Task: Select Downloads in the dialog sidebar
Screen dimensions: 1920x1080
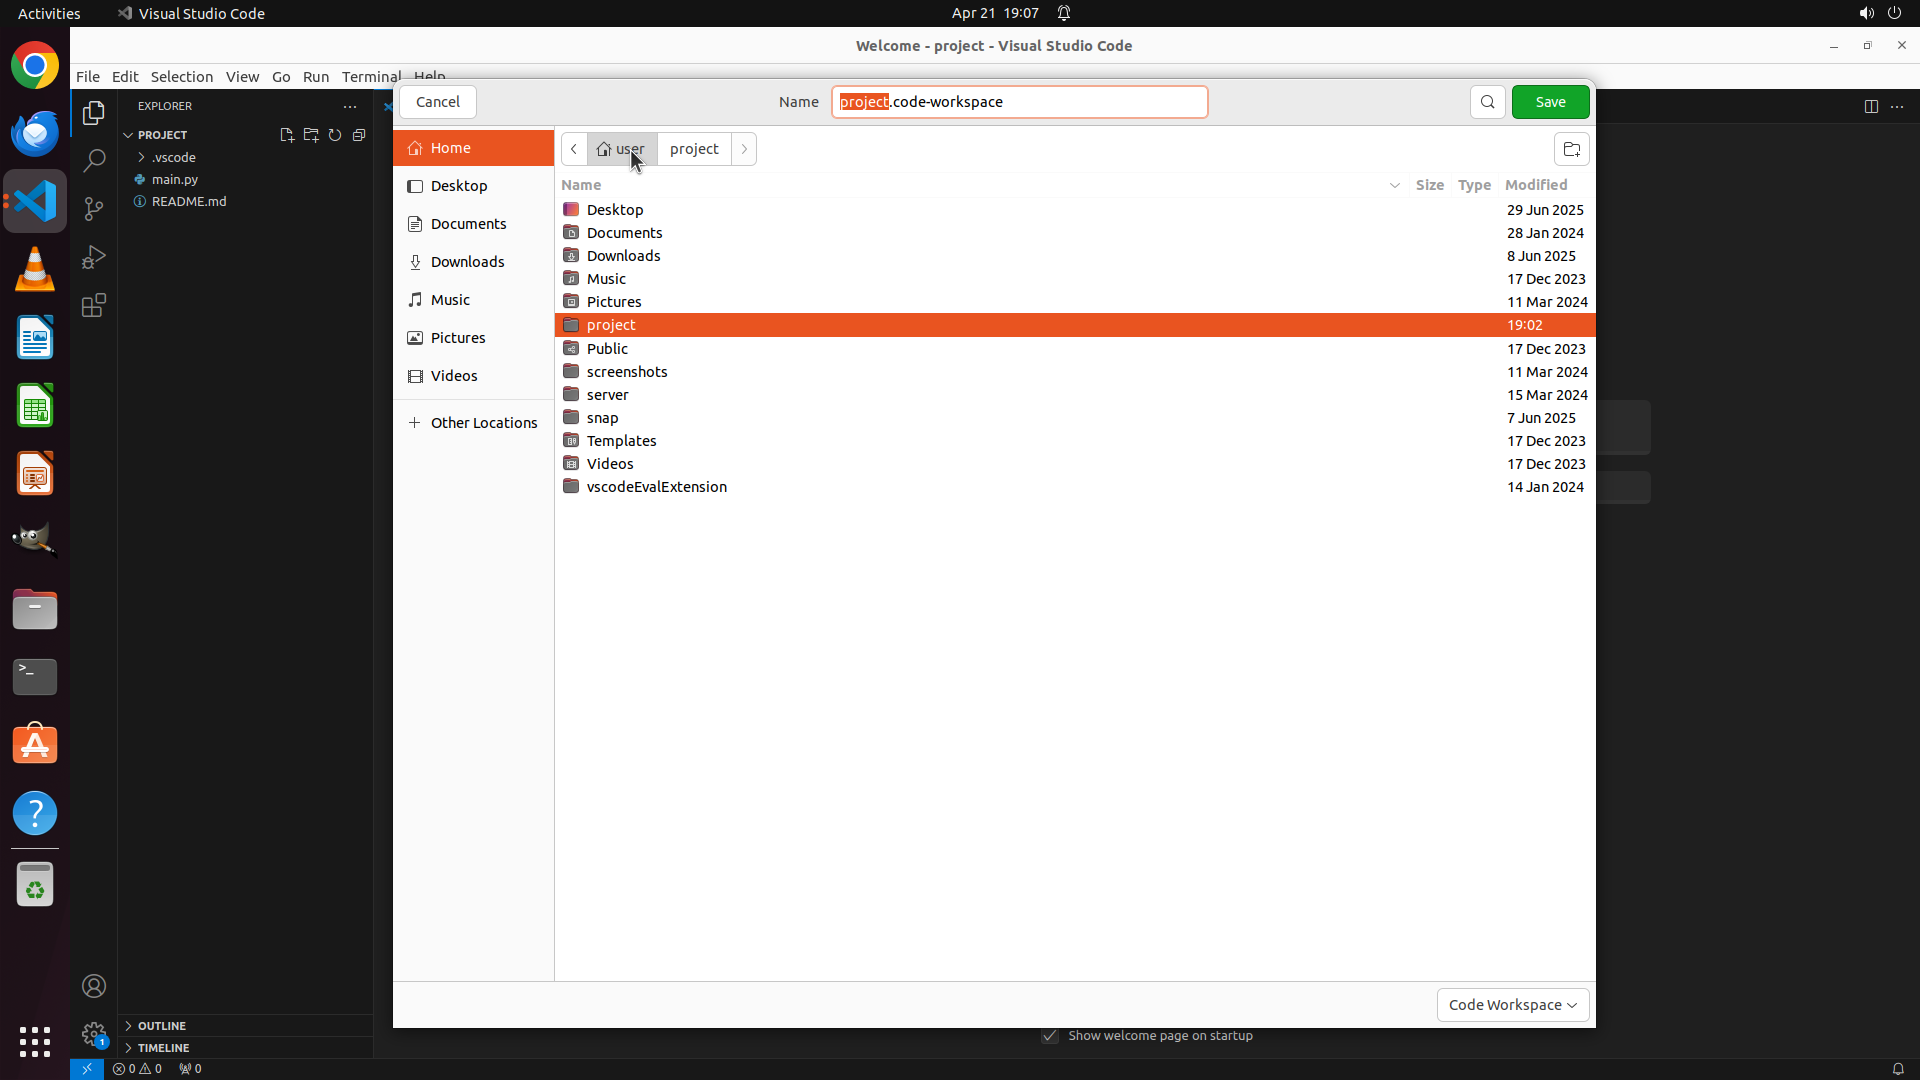Action: coord(467,262)
